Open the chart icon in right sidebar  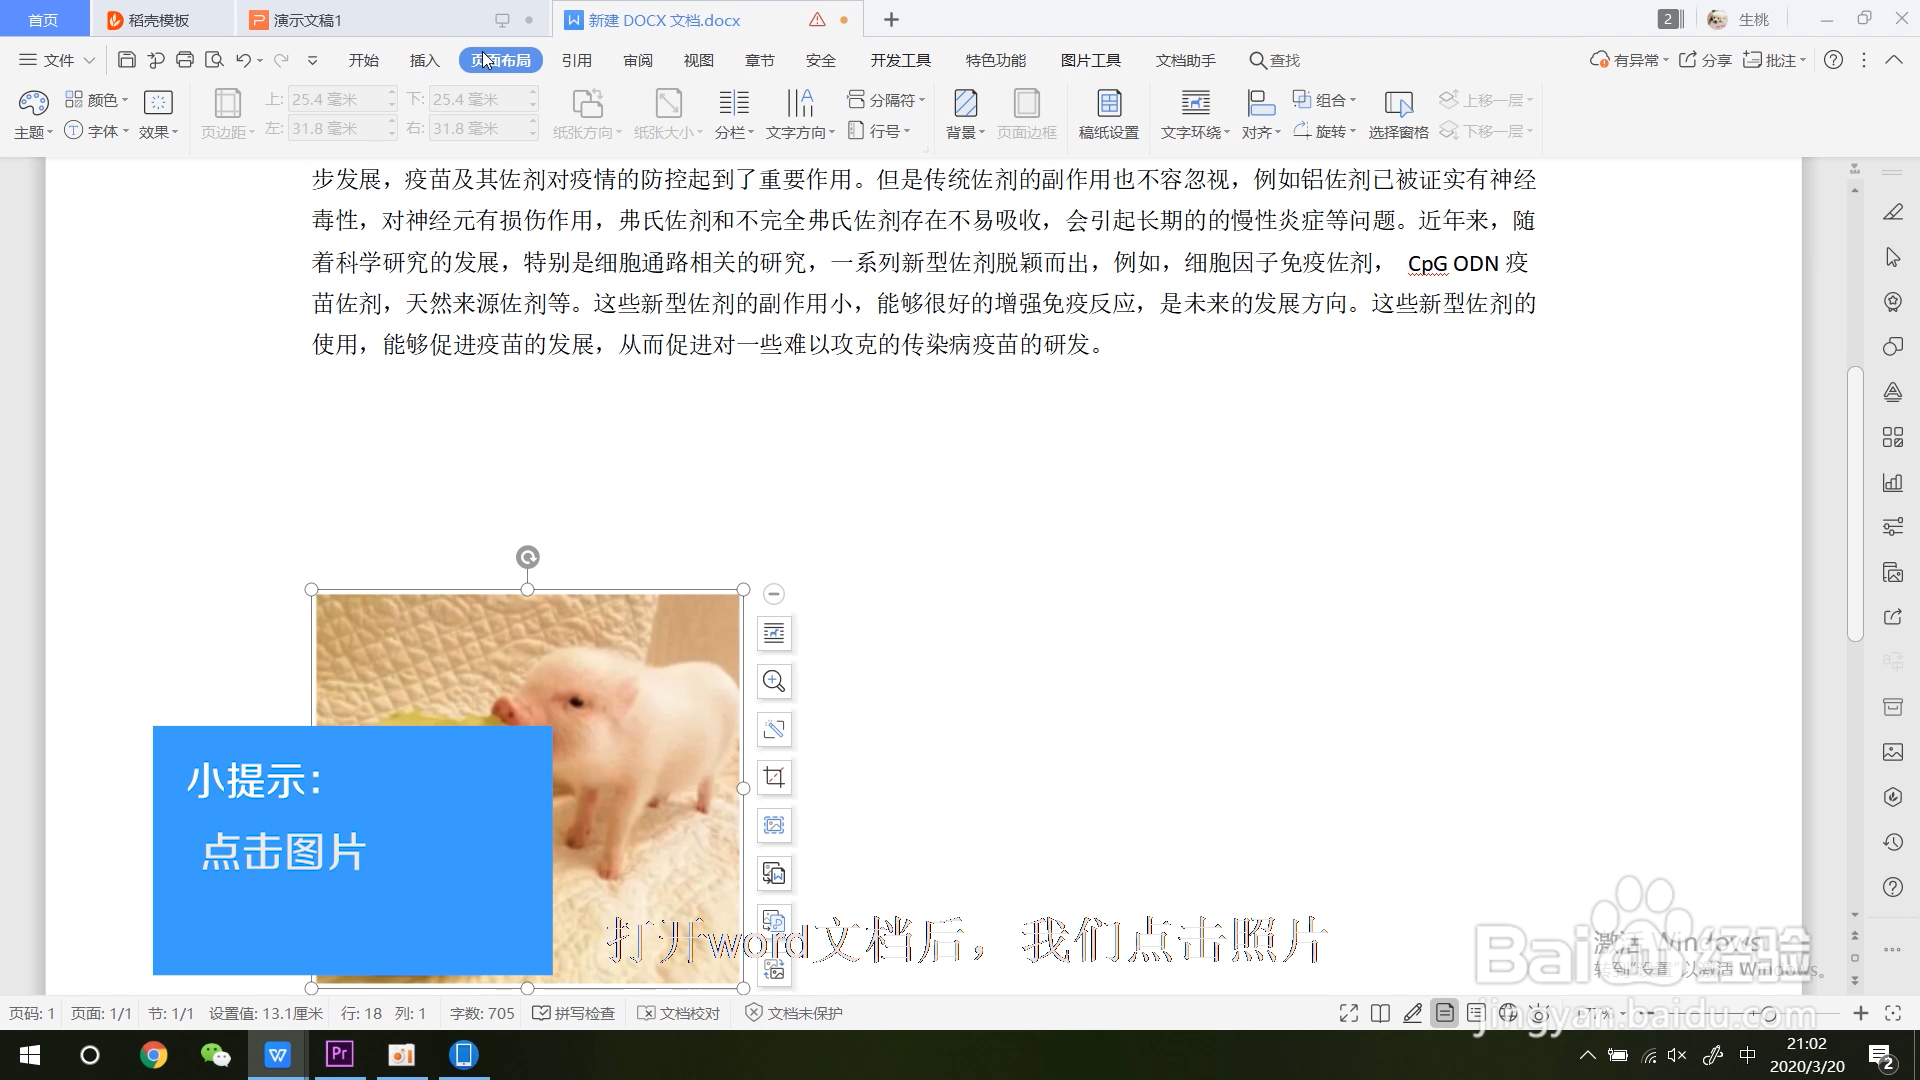coord(1892,482)
